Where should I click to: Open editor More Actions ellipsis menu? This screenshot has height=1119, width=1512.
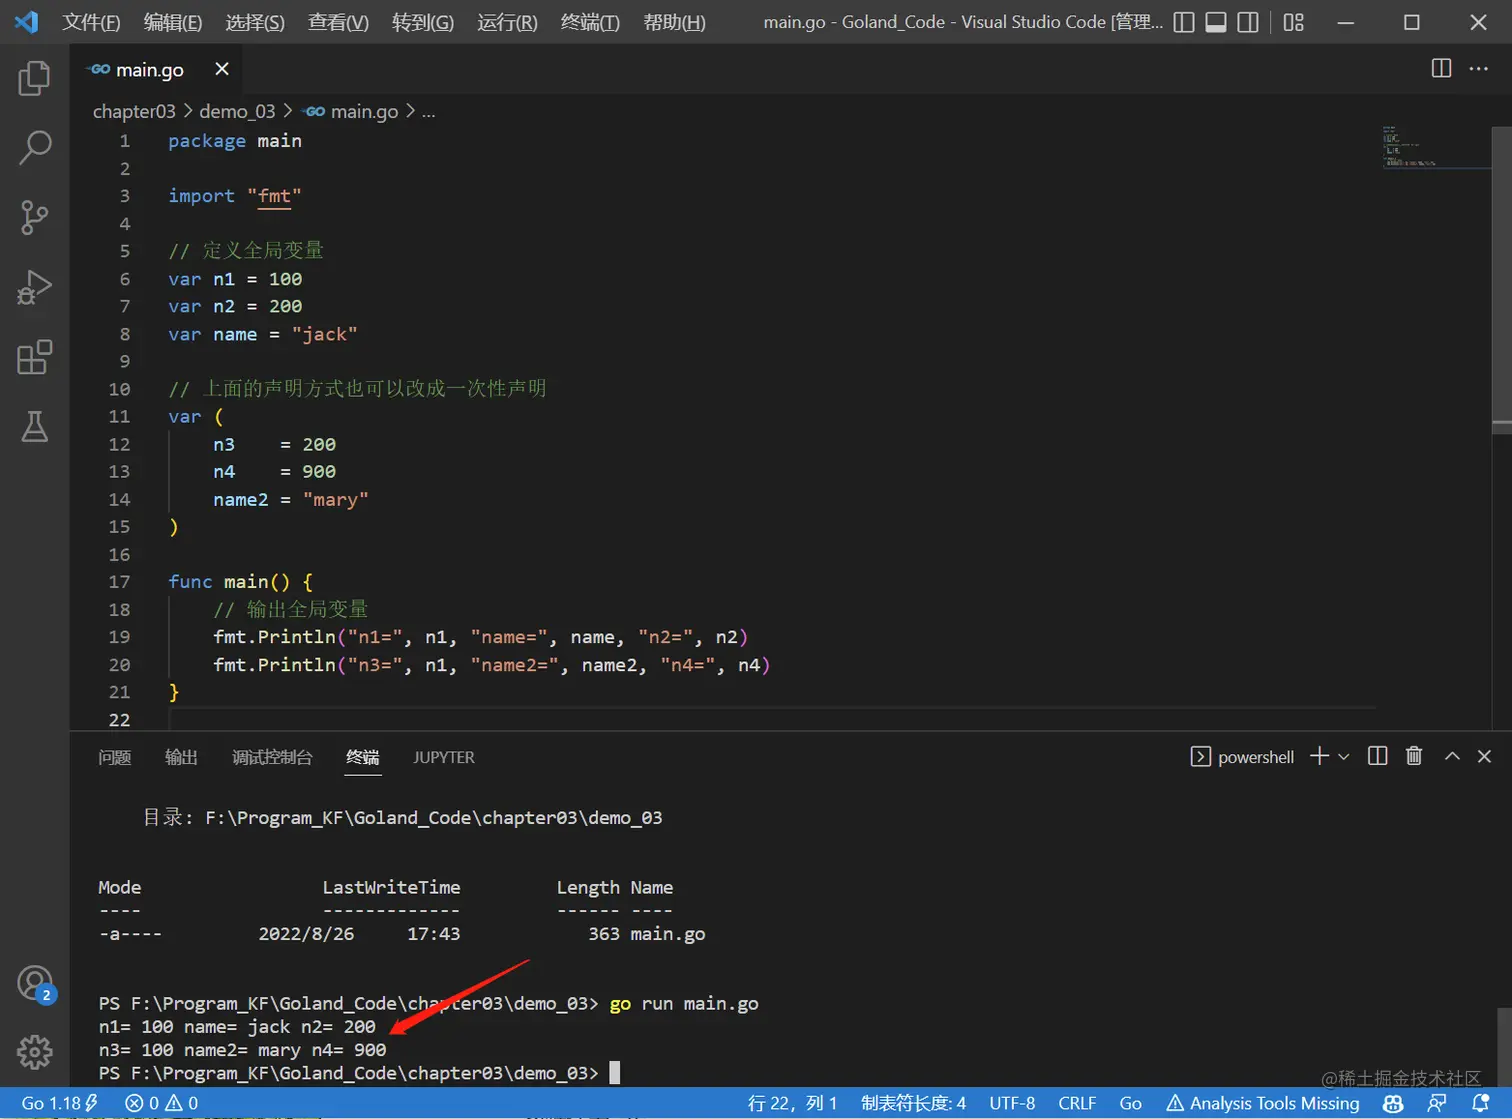1479,68
